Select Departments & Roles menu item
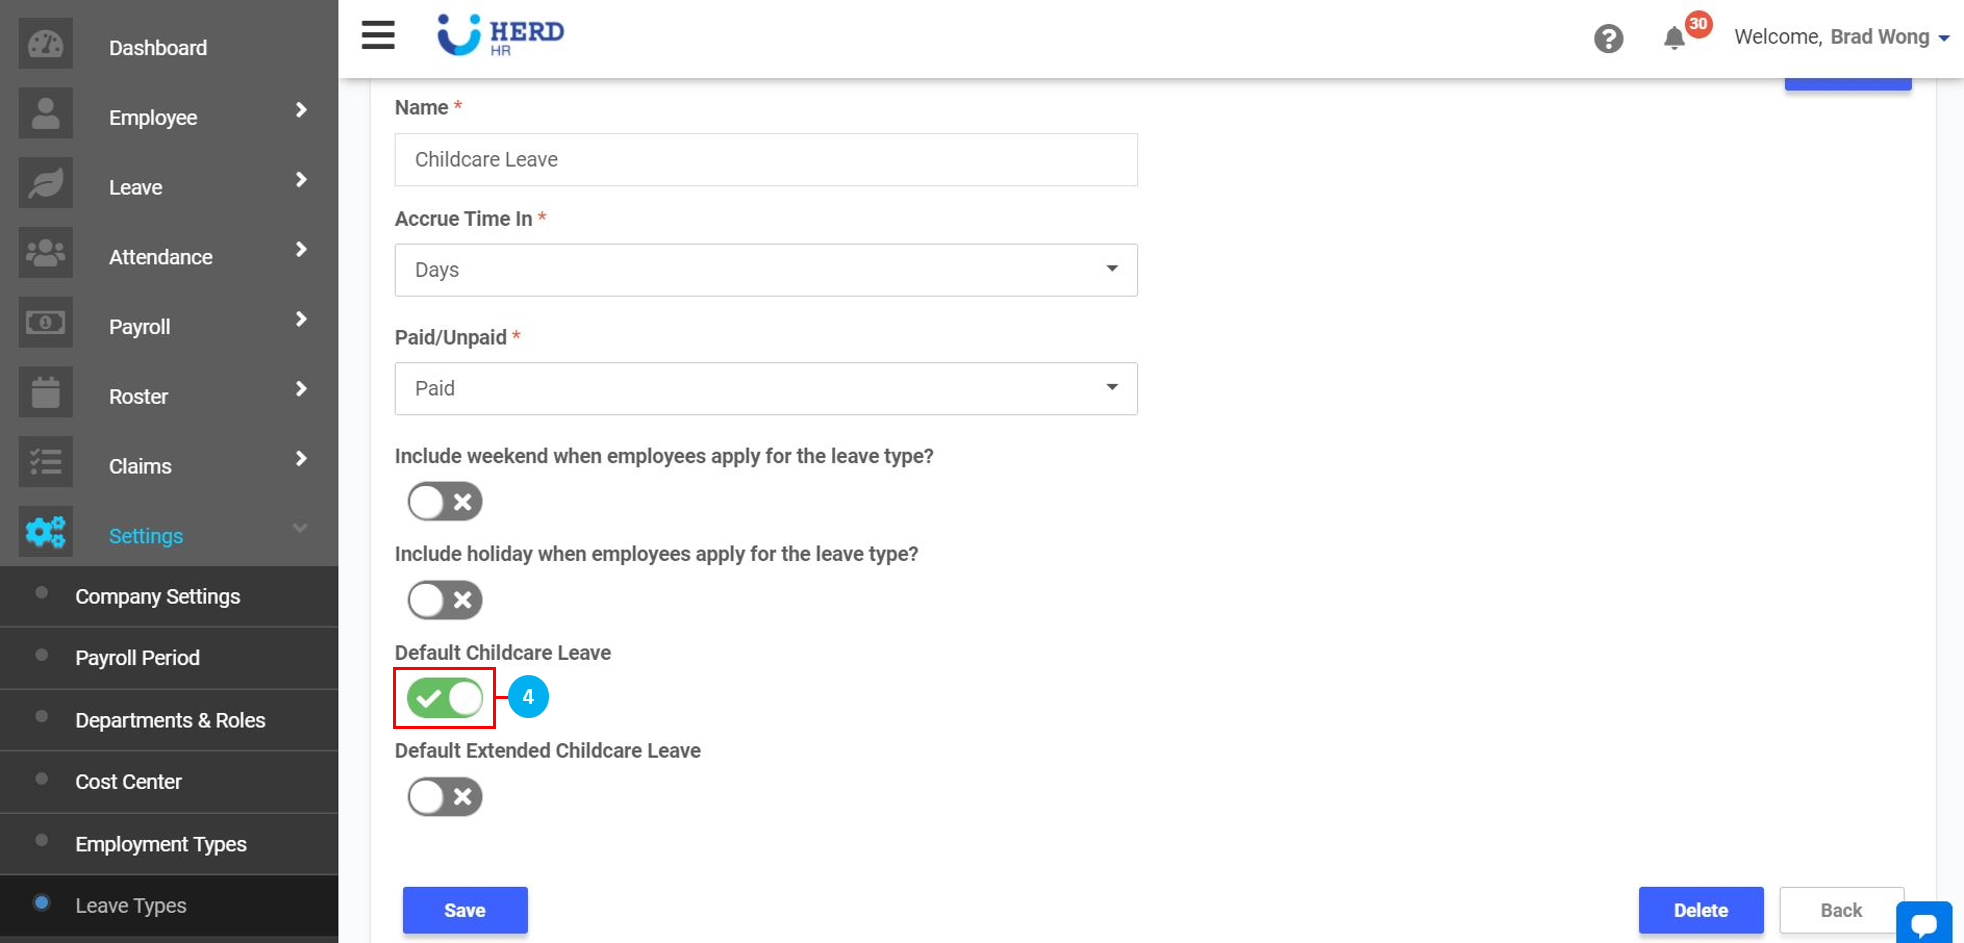Image resolution: width=1964 pixels, height=943 pixels. [170, 721]
